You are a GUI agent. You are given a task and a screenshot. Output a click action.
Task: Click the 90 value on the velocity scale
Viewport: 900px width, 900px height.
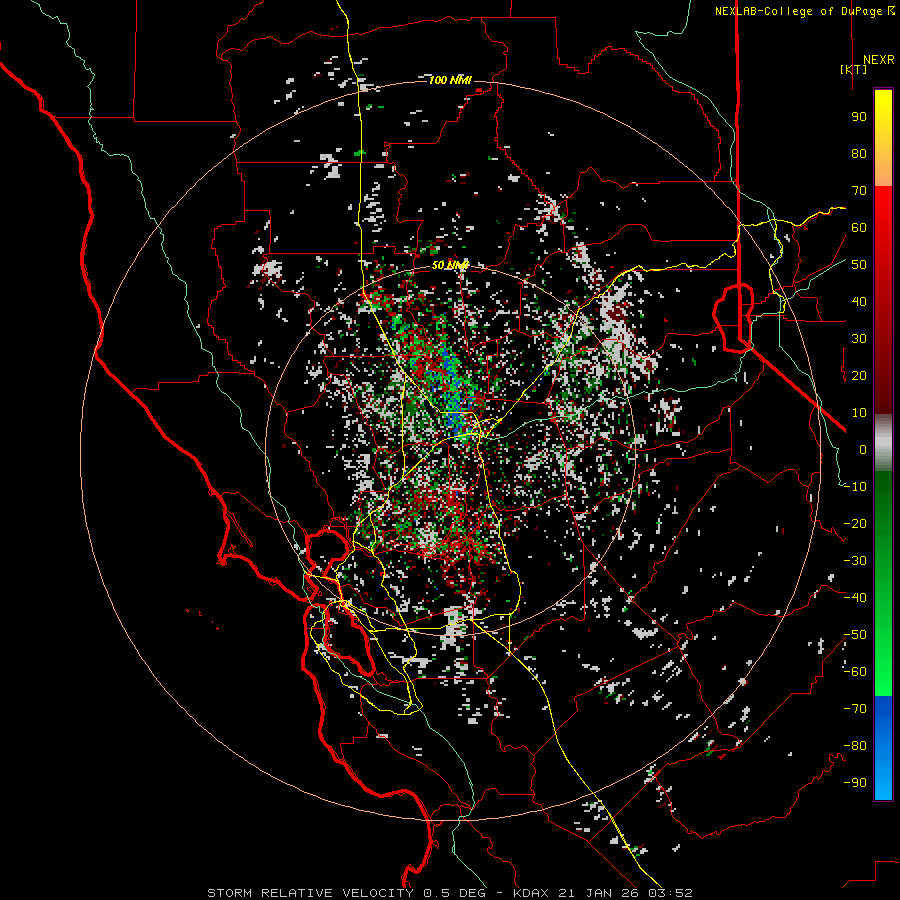[859, 117]
